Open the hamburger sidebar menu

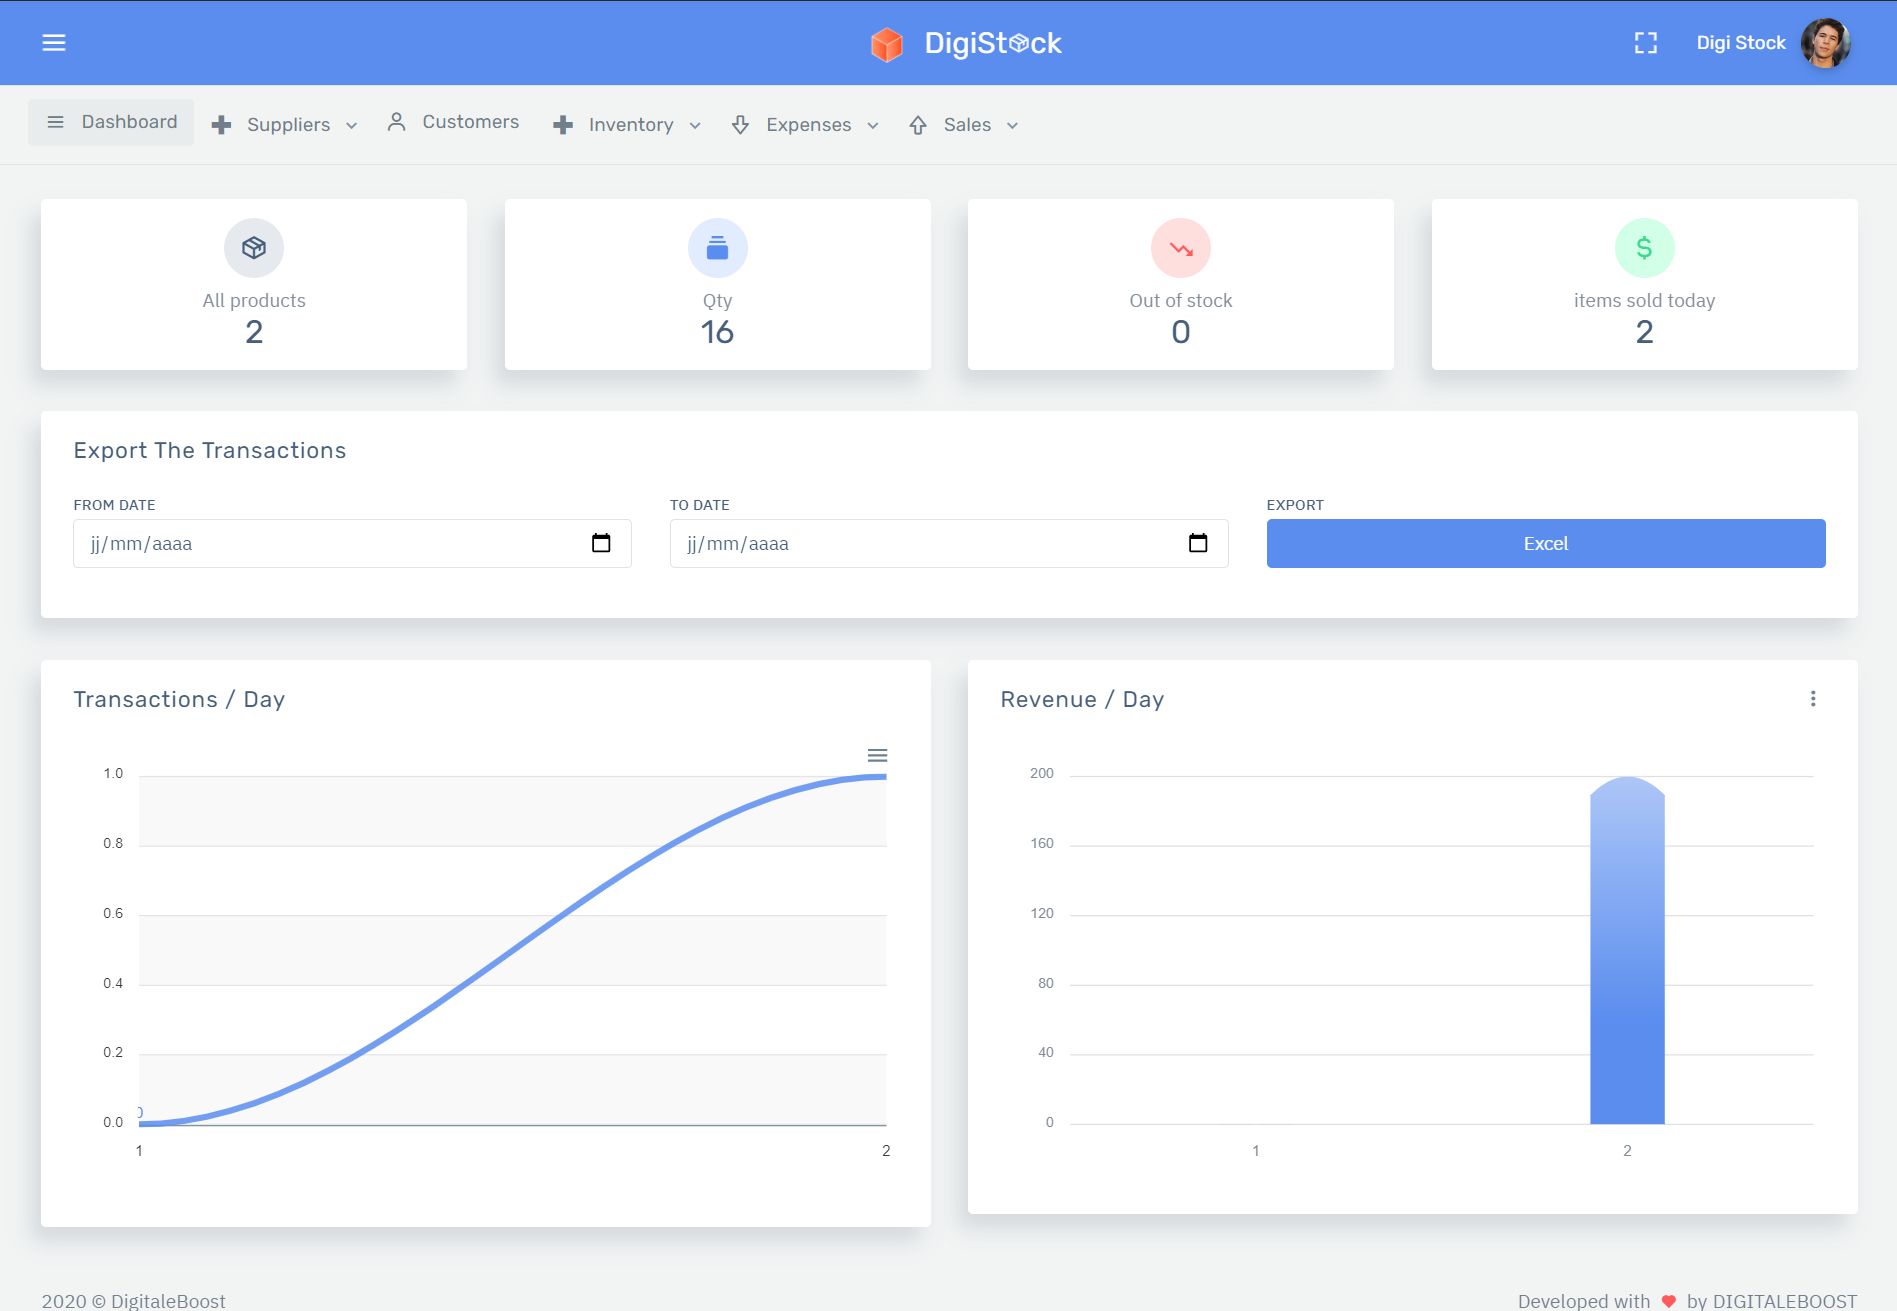pos(54,43)
